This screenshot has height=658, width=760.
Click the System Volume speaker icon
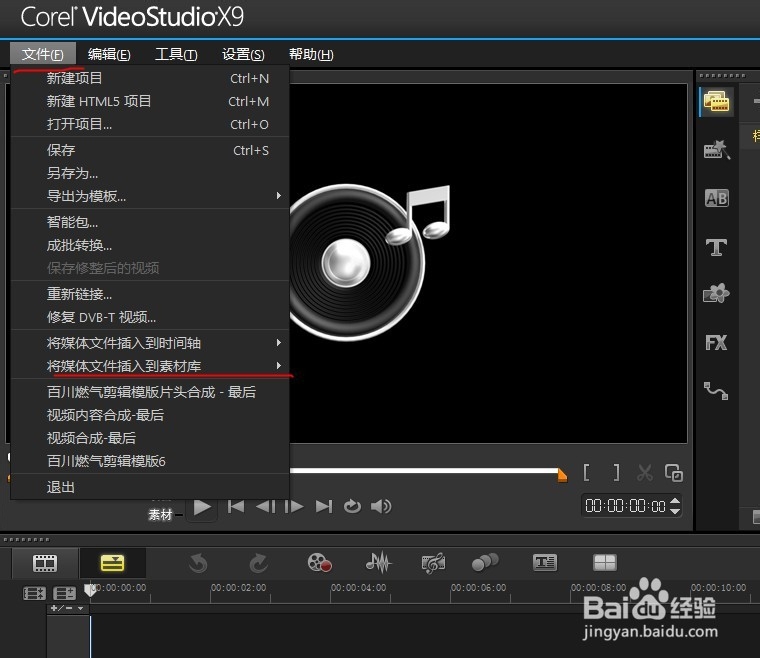(381, 507)
